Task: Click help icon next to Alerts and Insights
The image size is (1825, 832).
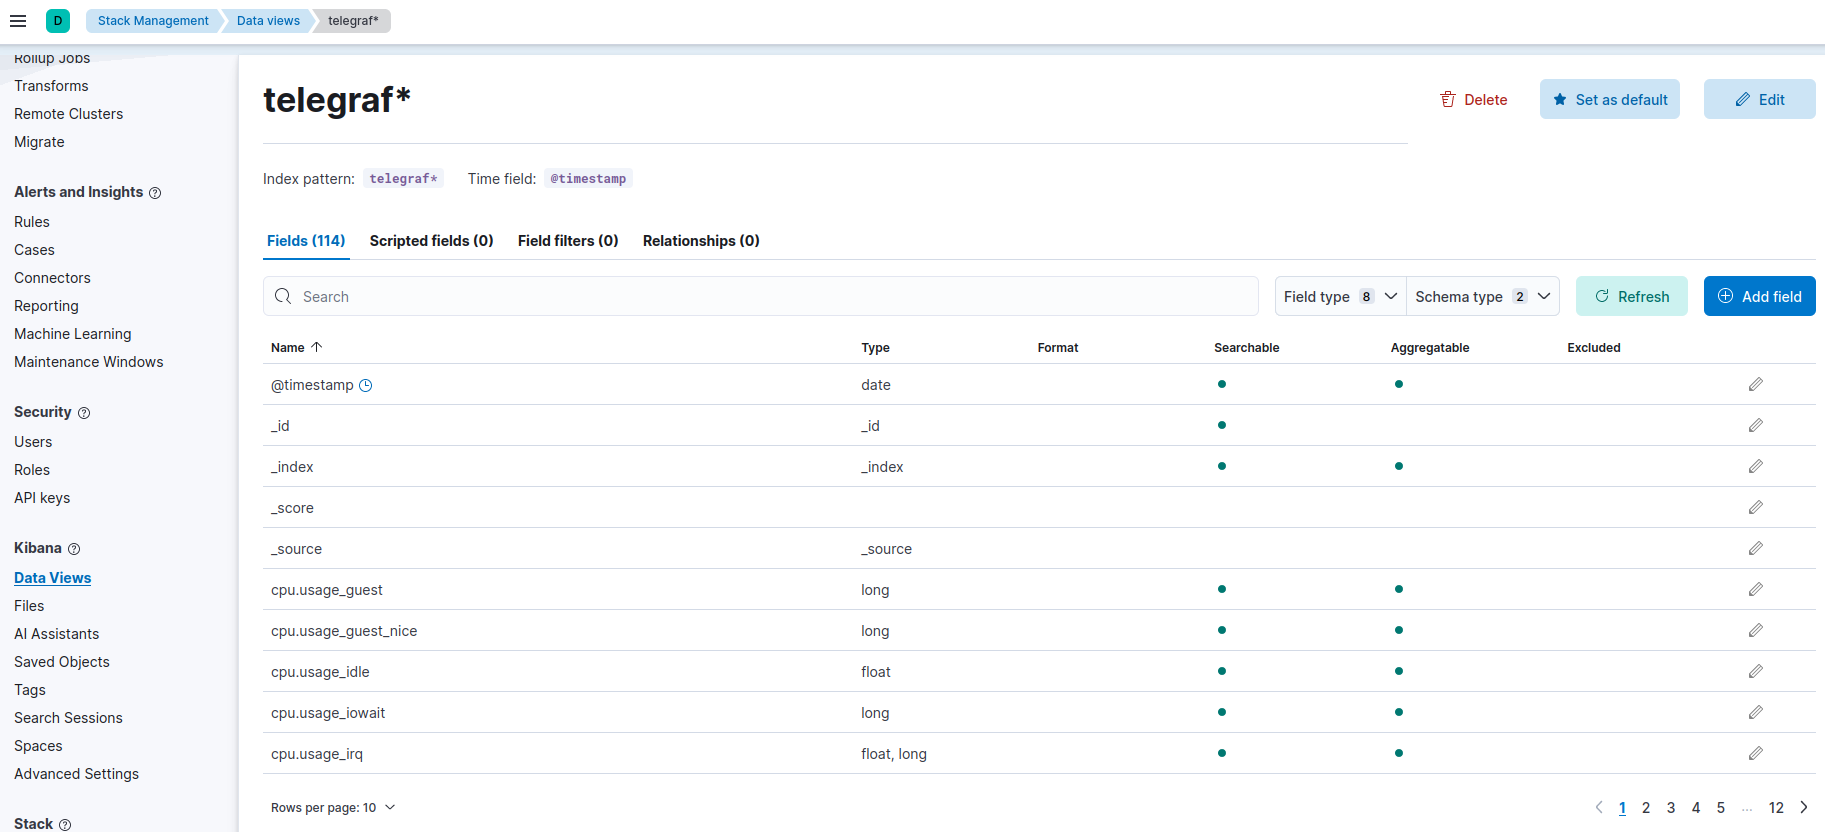Action: pos(155,193)
